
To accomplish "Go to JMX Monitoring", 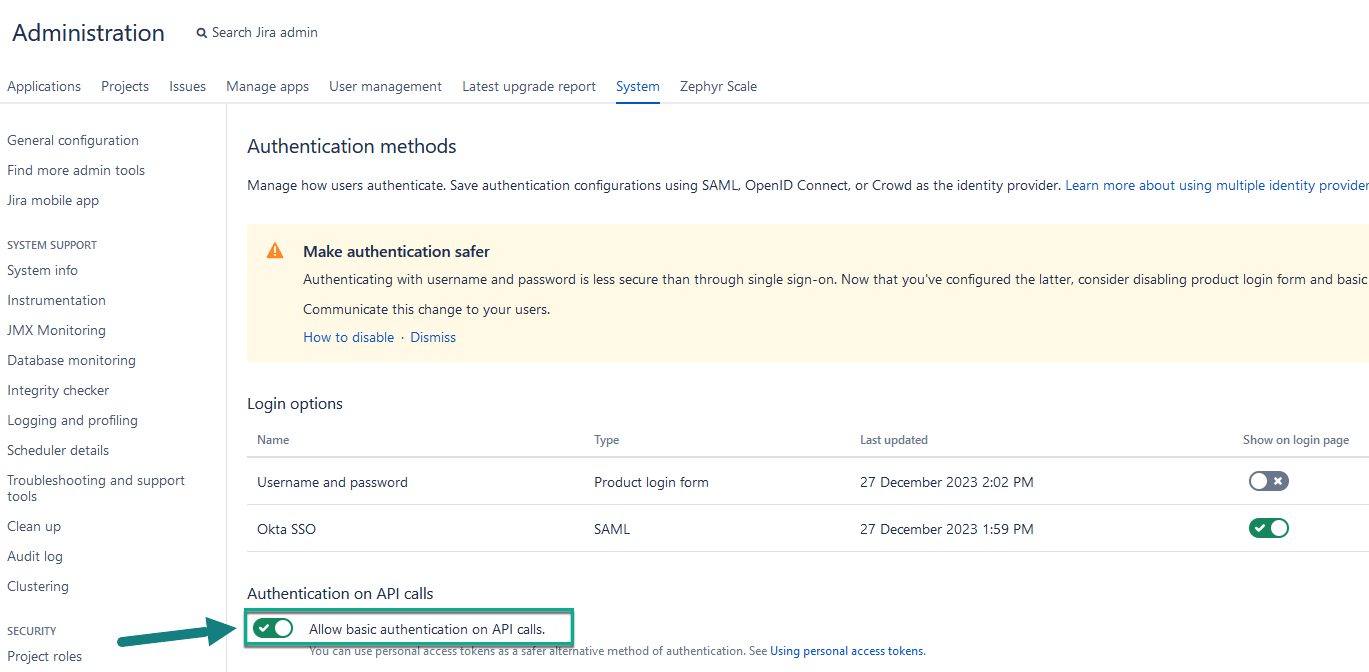I will tap(56, 330).
